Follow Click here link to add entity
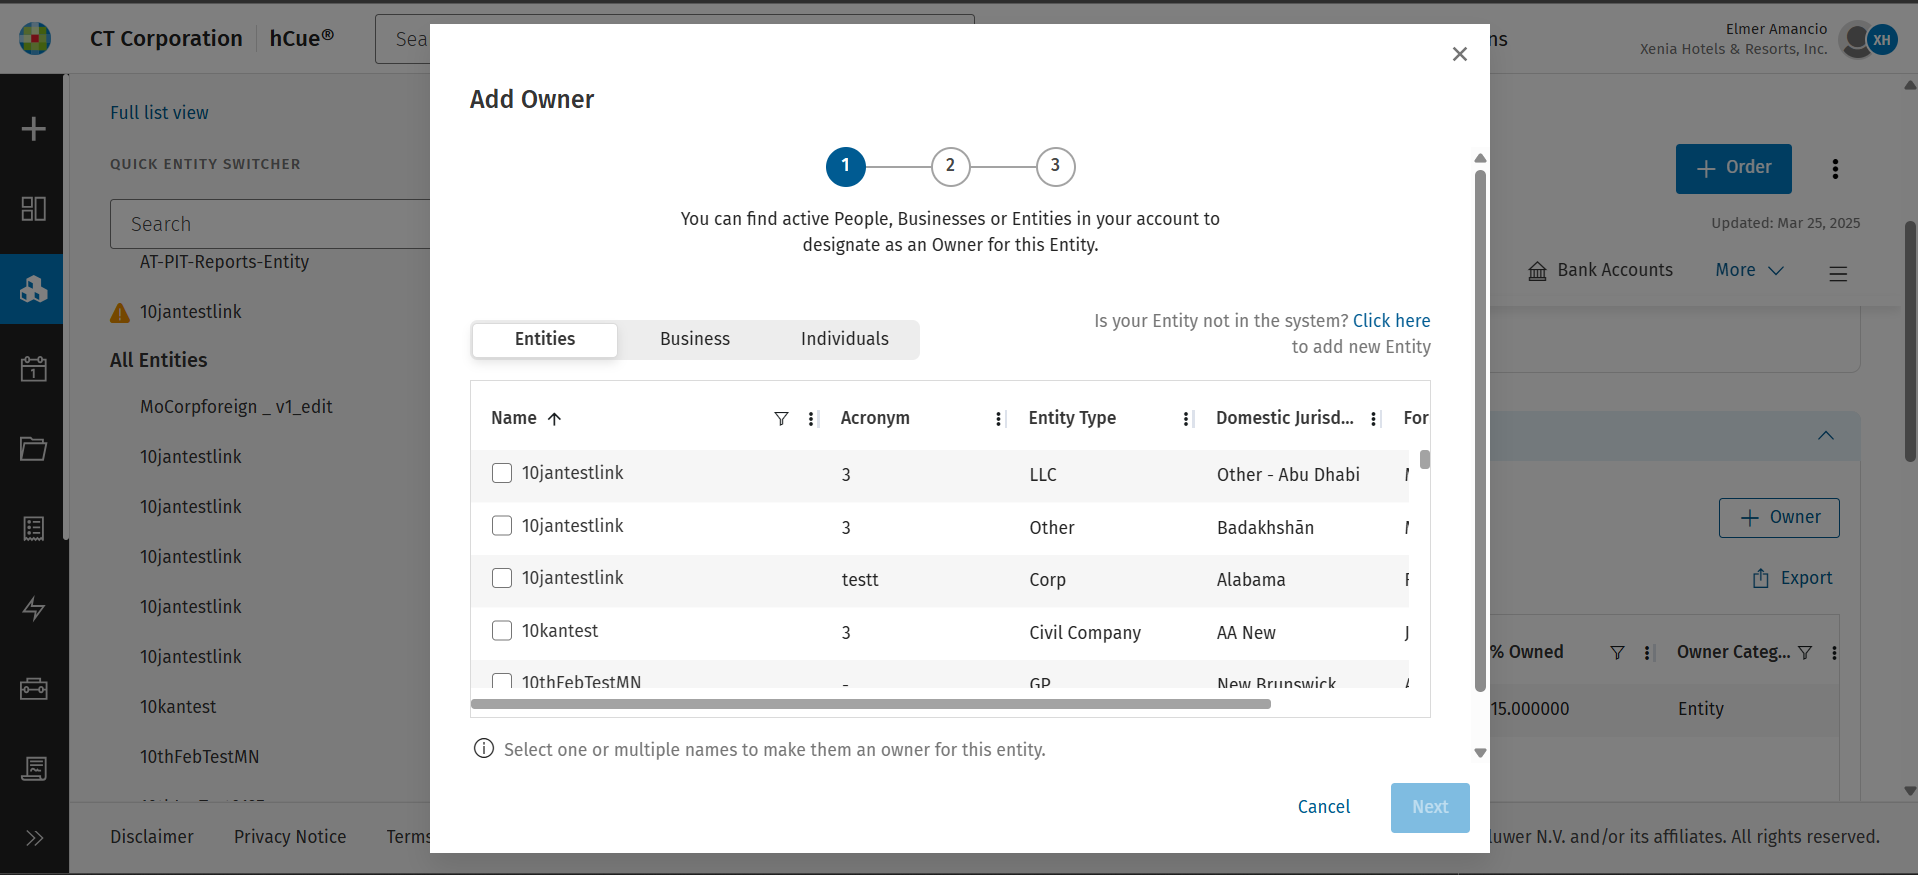 click(1391, 321)
